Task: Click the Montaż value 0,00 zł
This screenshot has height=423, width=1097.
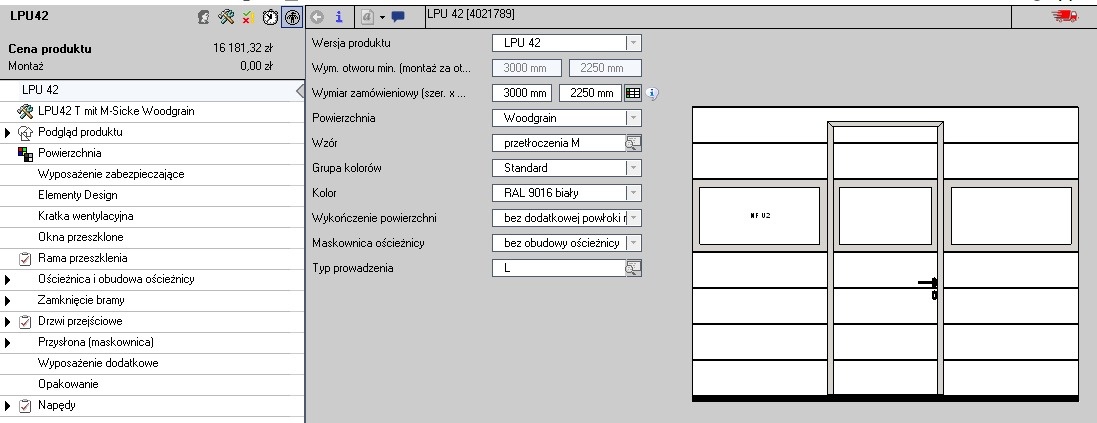Action: tap(256, 66)
